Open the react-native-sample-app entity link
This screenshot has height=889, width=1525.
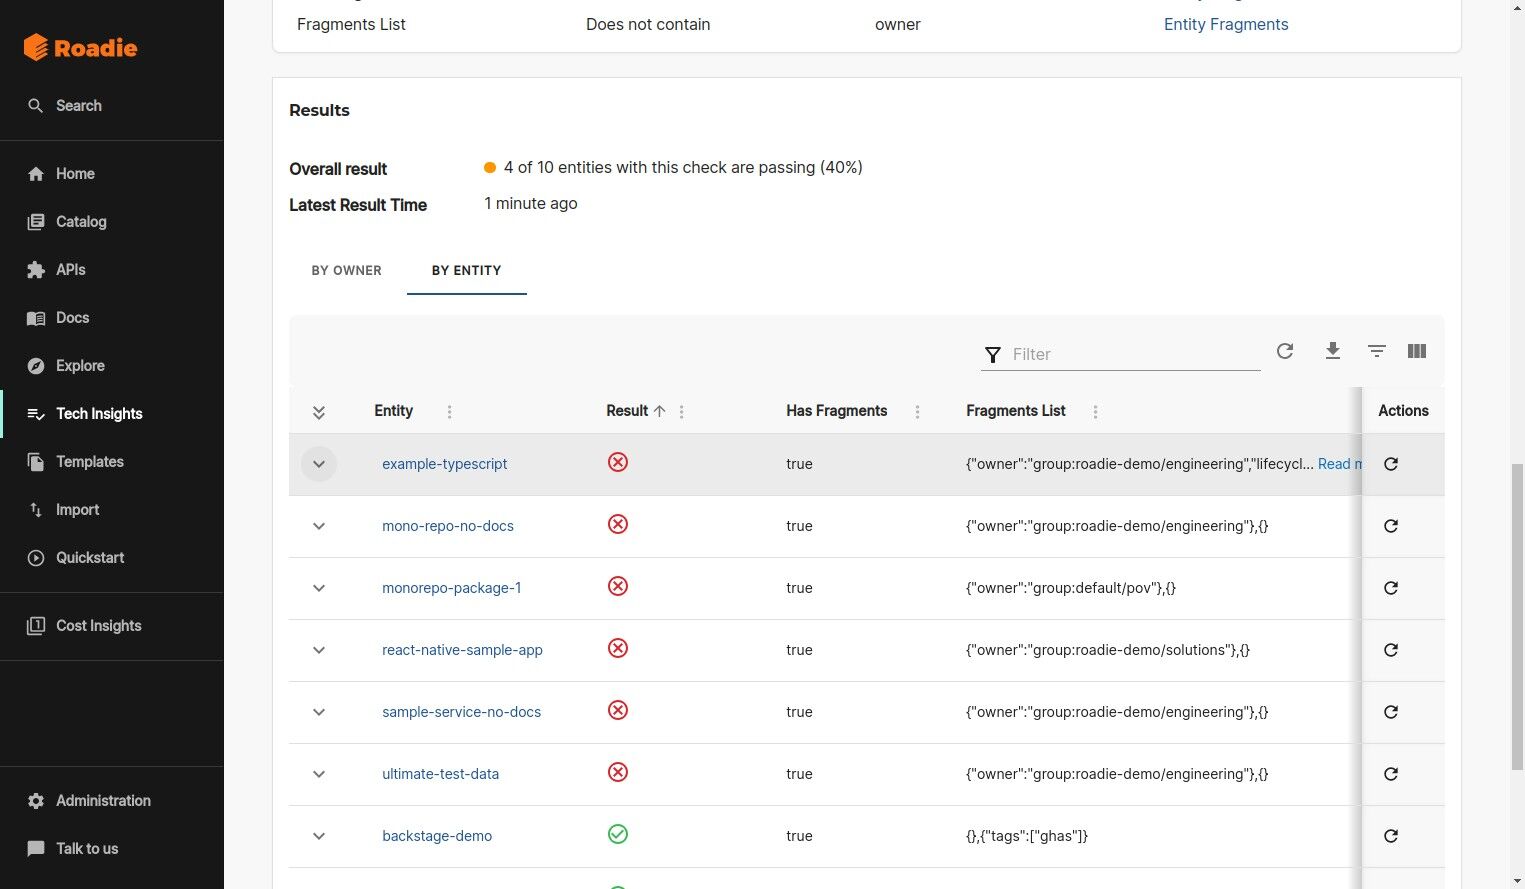pyautogui.click(x=462, y=650)
